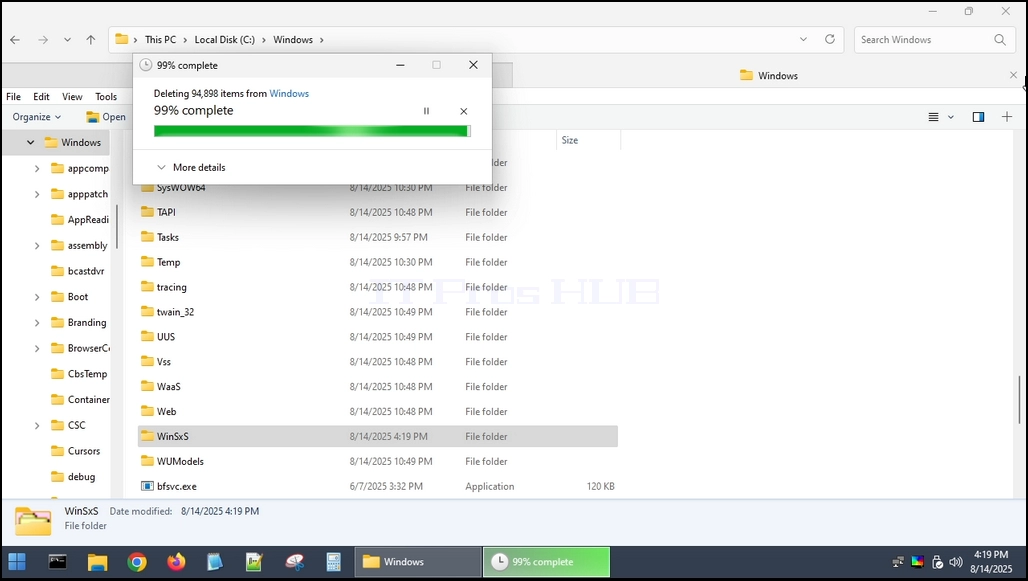This screenshot has width=1028, height=581.
Task: Select the twain_32 folder
Action: (x=175, y=312)
